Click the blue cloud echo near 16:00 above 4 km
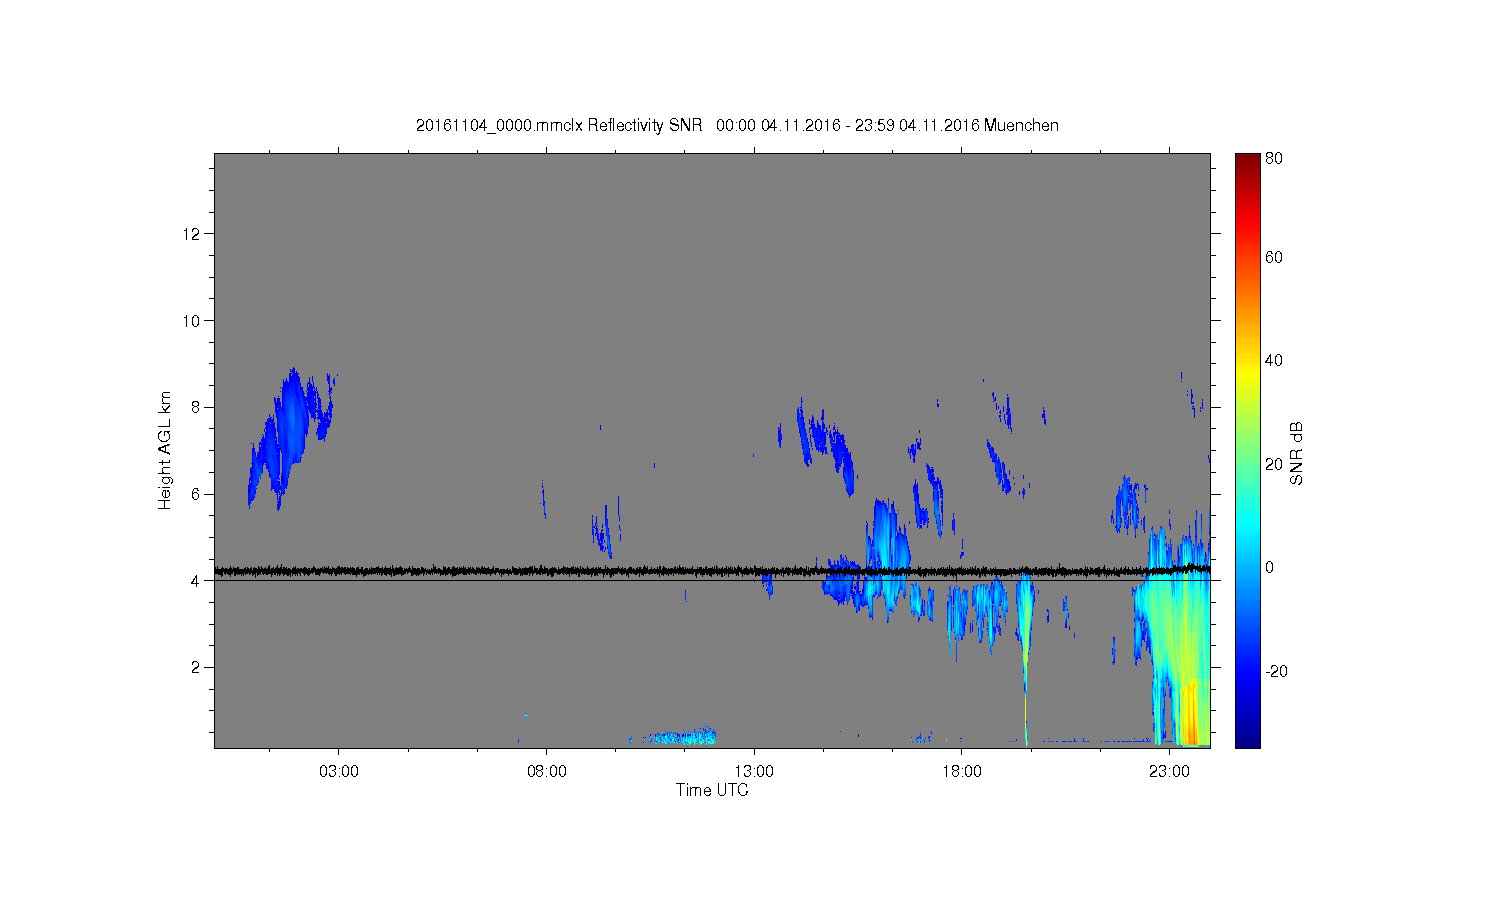The image size is (1500, 900). [x=887, y=535]
